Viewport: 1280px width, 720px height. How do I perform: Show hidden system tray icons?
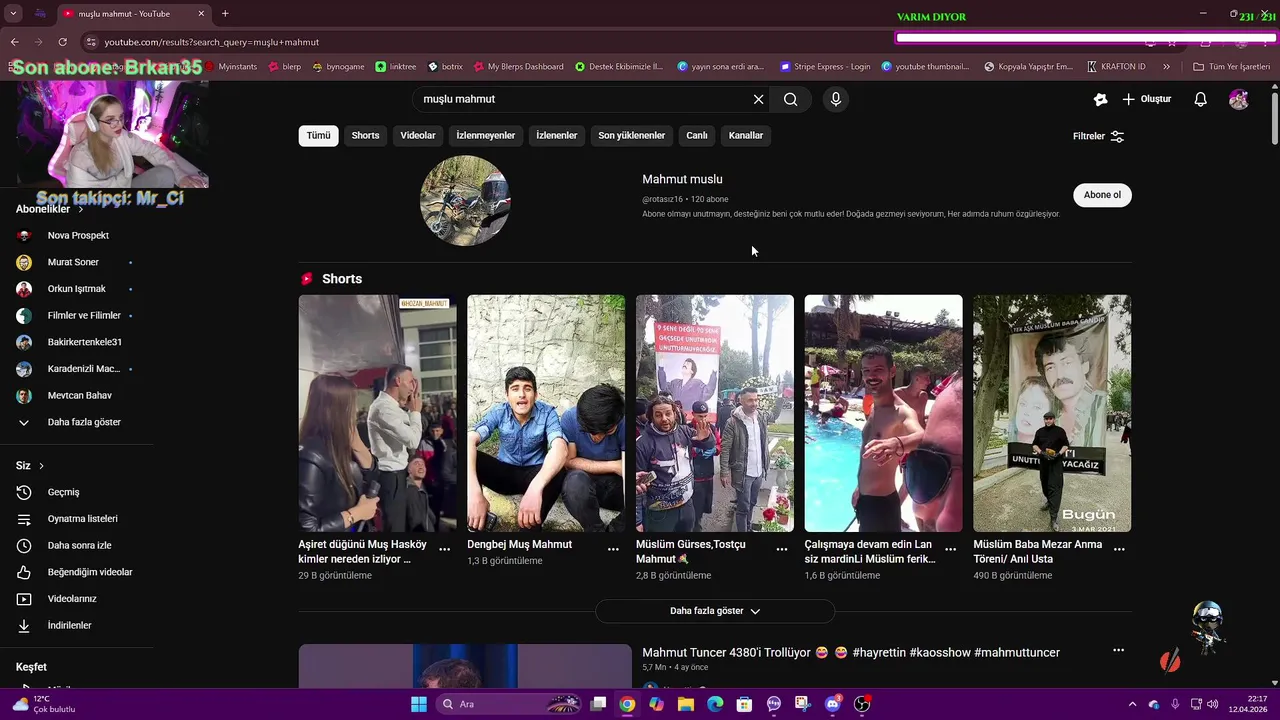tap(1132, 704)
